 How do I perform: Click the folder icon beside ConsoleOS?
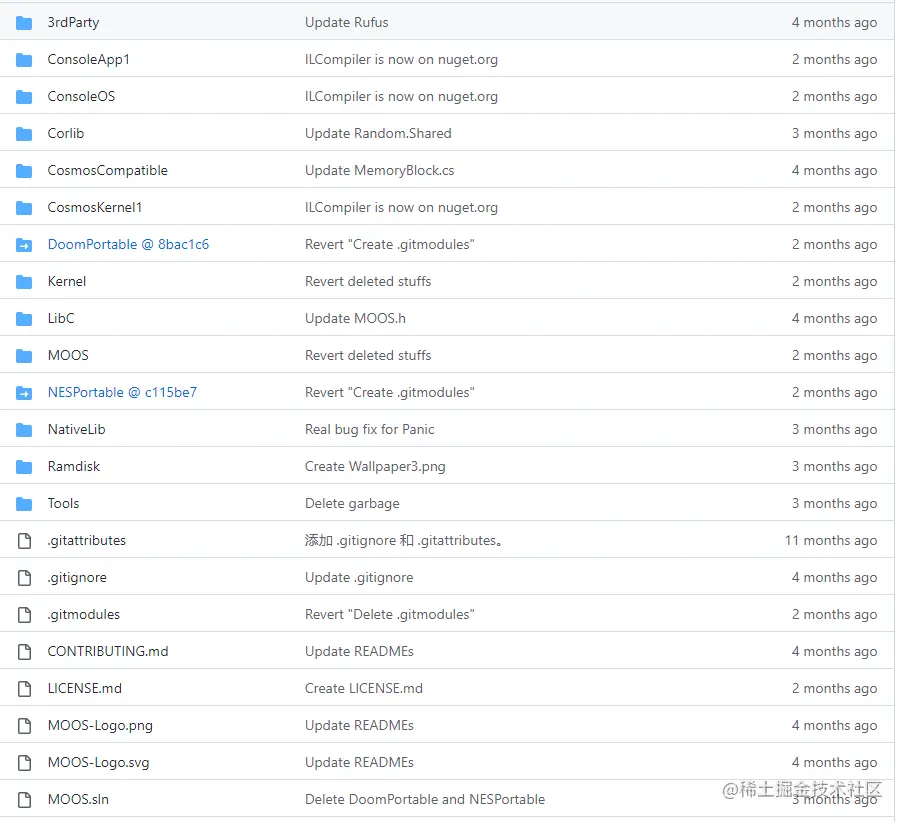pyautogui.click(x=24, y=96)
